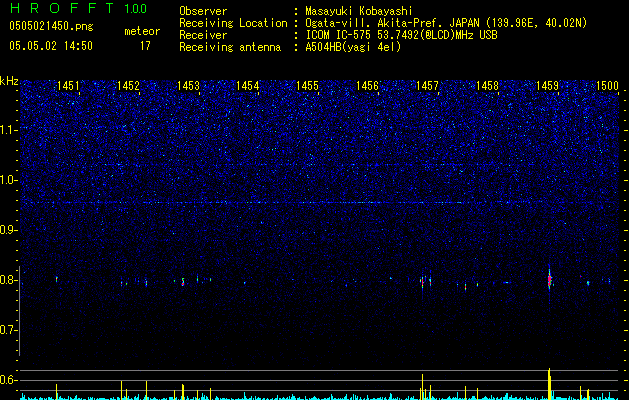Click the 1458 time marker
This screenshot has width=629, height=400.
(x=487, y=86)
